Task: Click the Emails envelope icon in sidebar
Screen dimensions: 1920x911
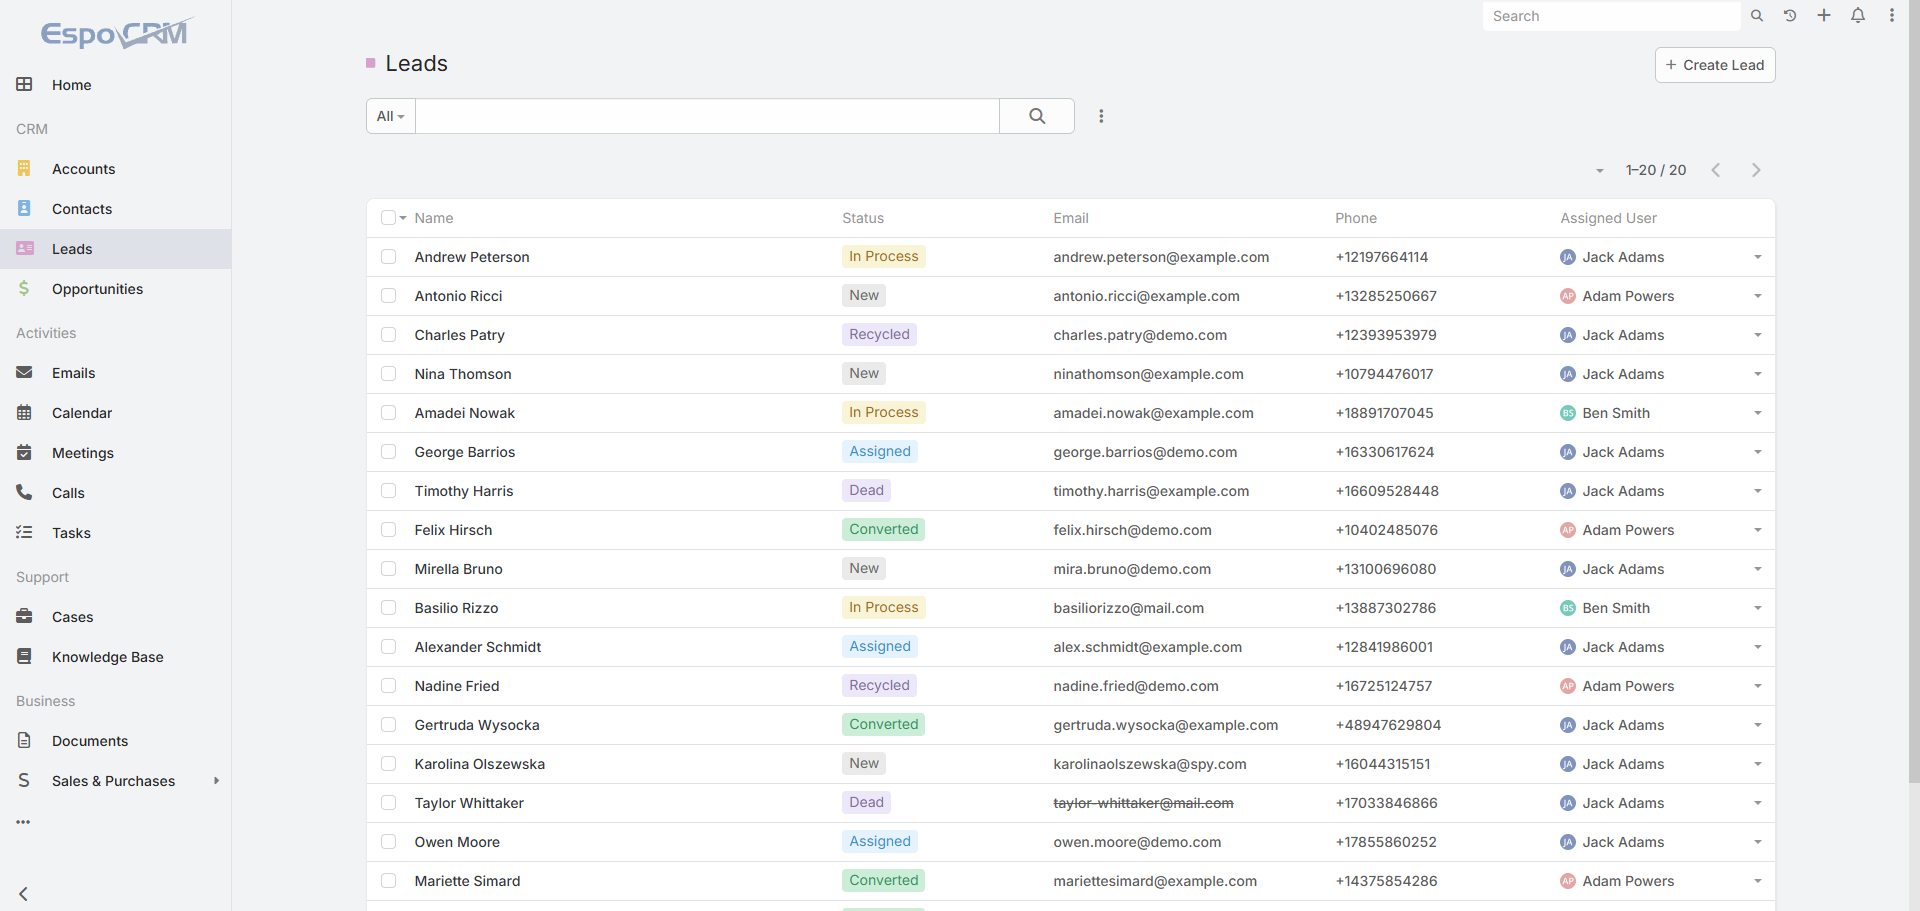Action: click(x=24, y=372)
